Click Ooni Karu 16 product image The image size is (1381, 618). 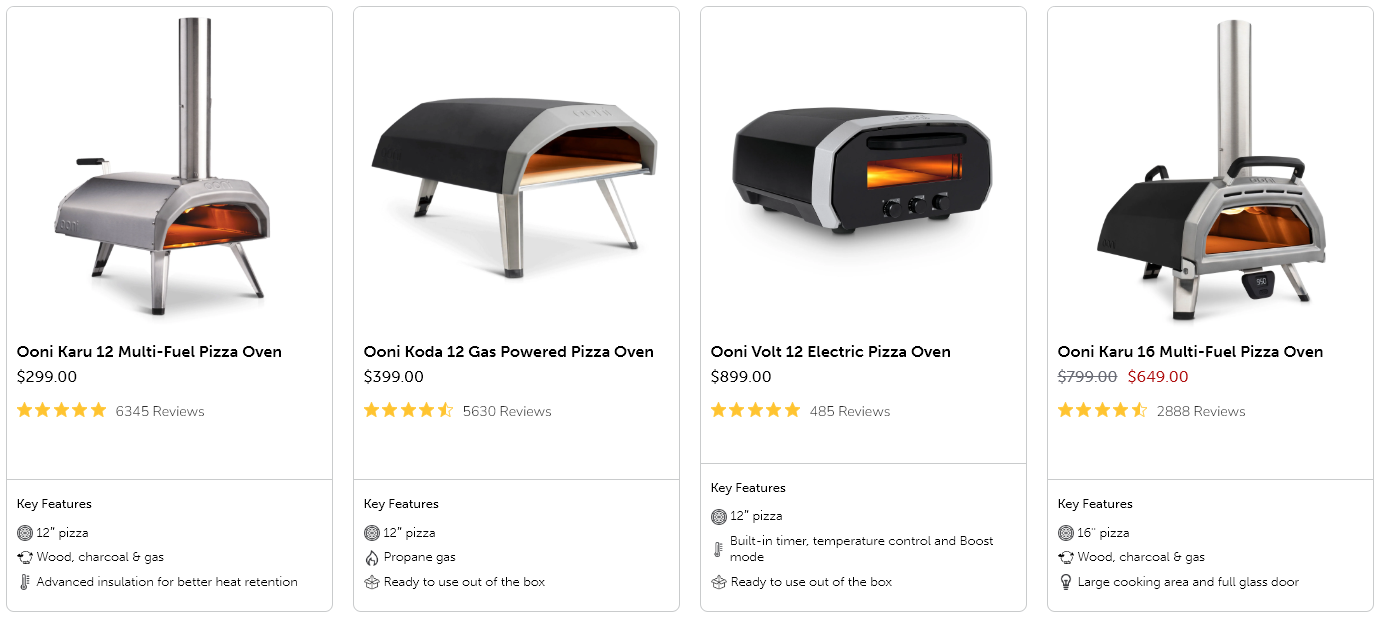point(1207,170)
